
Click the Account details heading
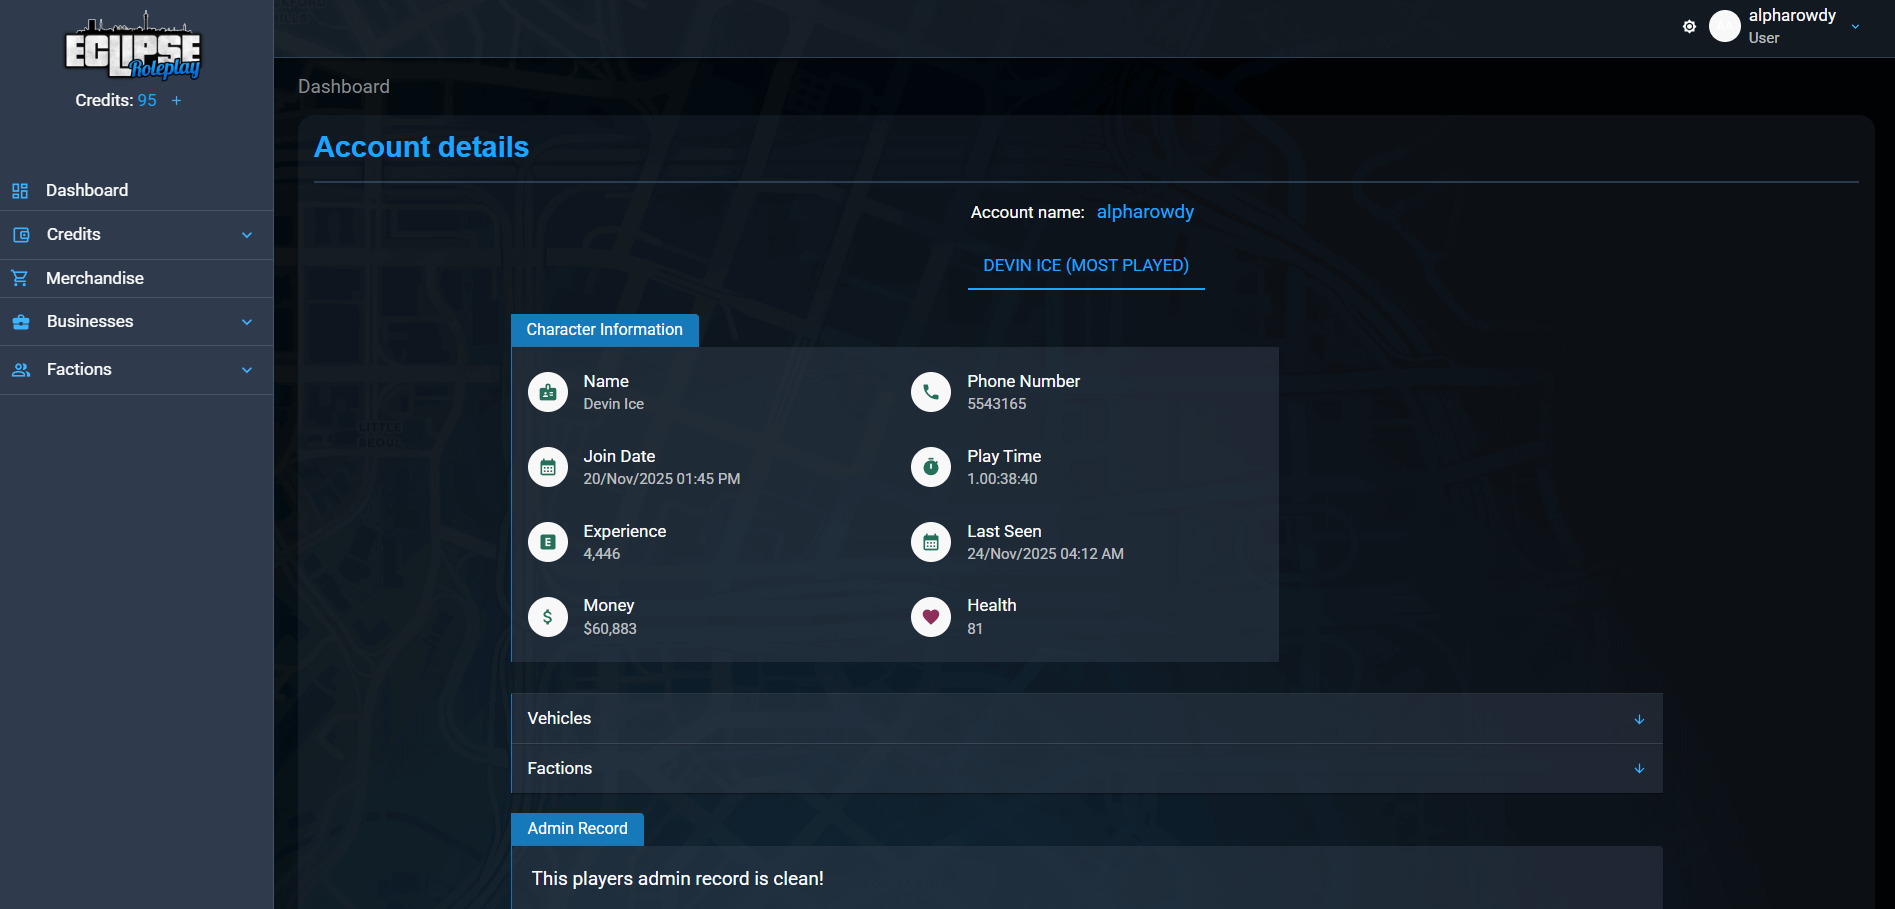pos(422,147)
